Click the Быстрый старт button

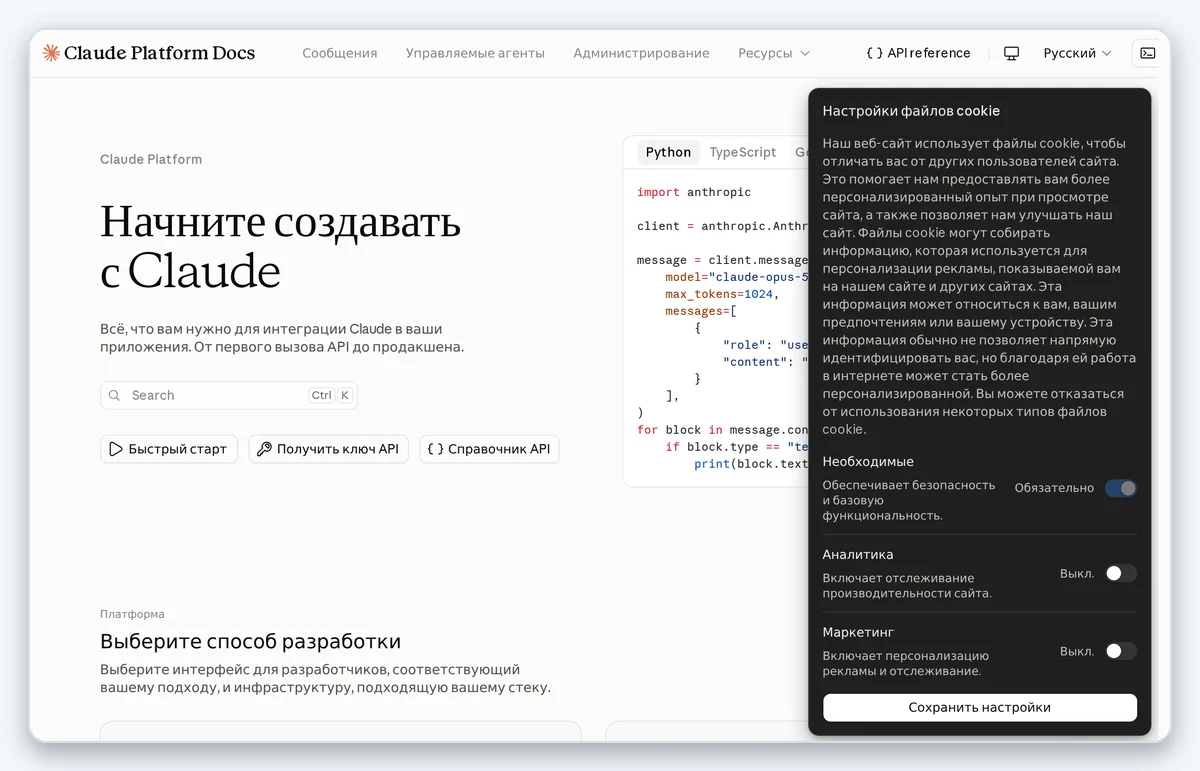pyautogui.click(x=169, y=449)
